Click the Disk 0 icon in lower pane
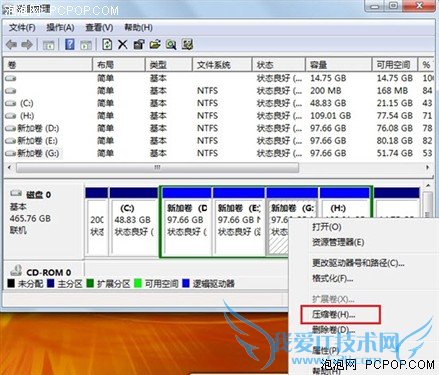This screenshot has height=375, width=439. pos(16,193)
